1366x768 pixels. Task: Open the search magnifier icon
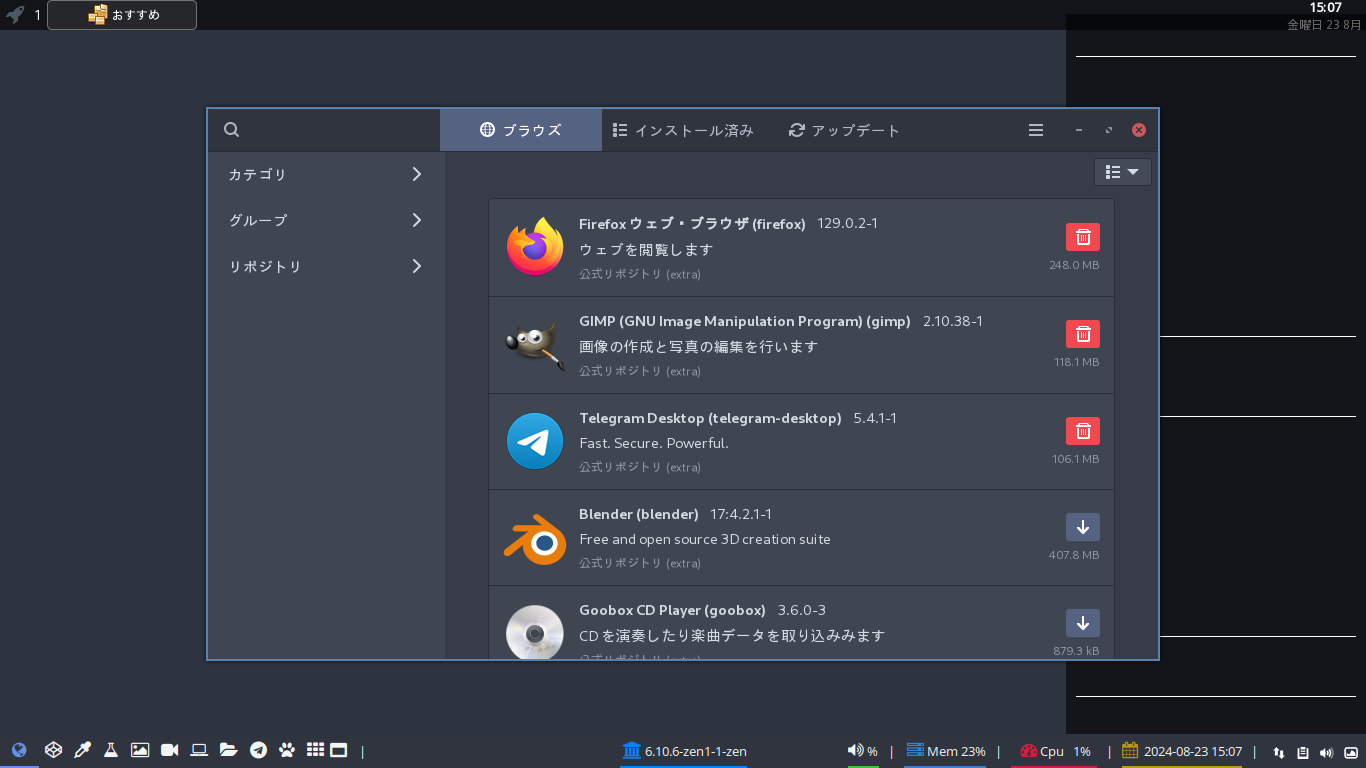pos(231,130)
